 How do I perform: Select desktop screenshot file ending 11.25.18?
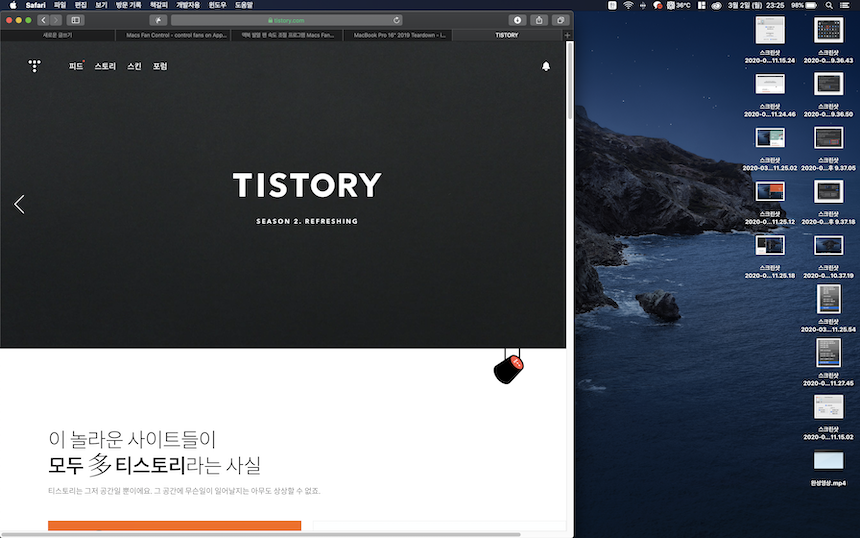pyautogui.click(x=770, y=256)
